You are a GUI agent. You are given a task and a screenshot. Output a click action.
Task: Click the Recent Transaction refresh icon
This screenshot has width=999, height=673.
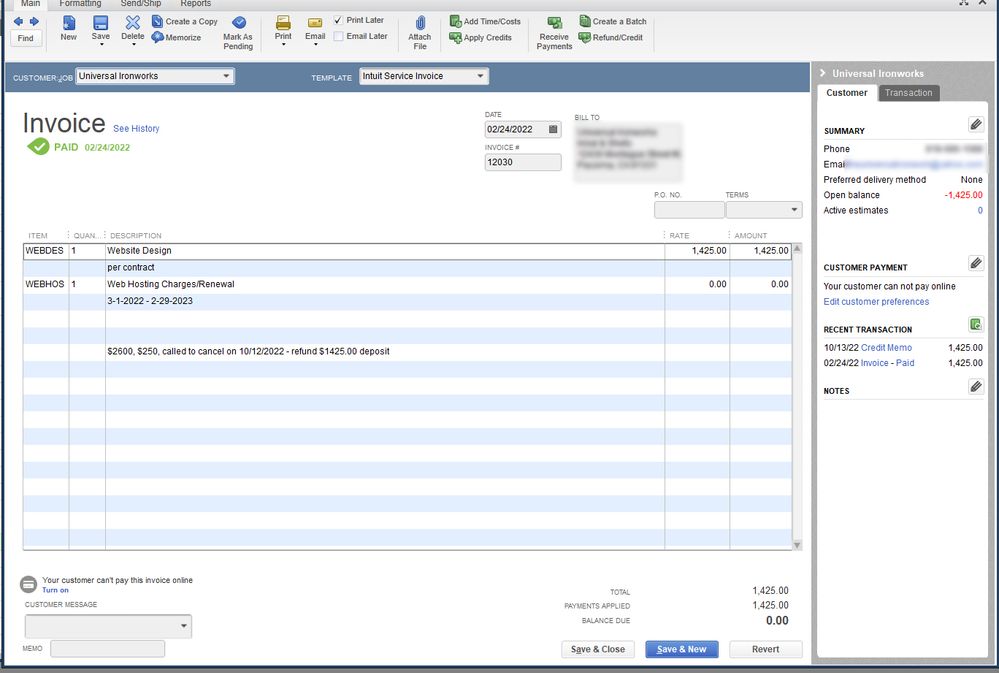[976, 324]
